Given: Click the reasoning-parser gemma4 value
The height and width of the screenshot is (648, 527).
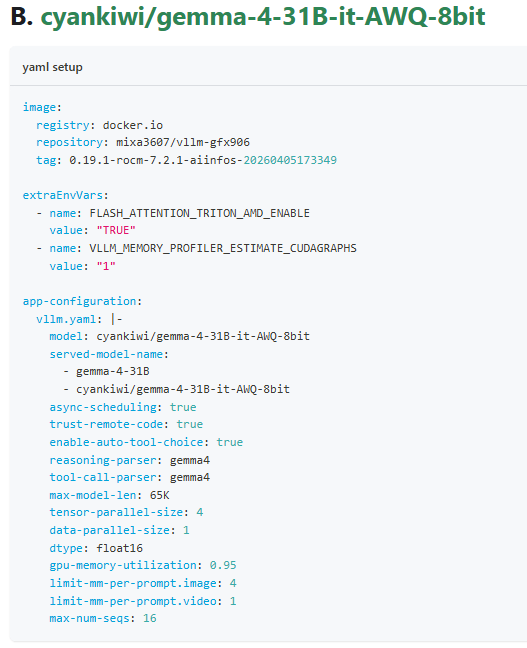Looking at the screenshot, I should (190, 460).
